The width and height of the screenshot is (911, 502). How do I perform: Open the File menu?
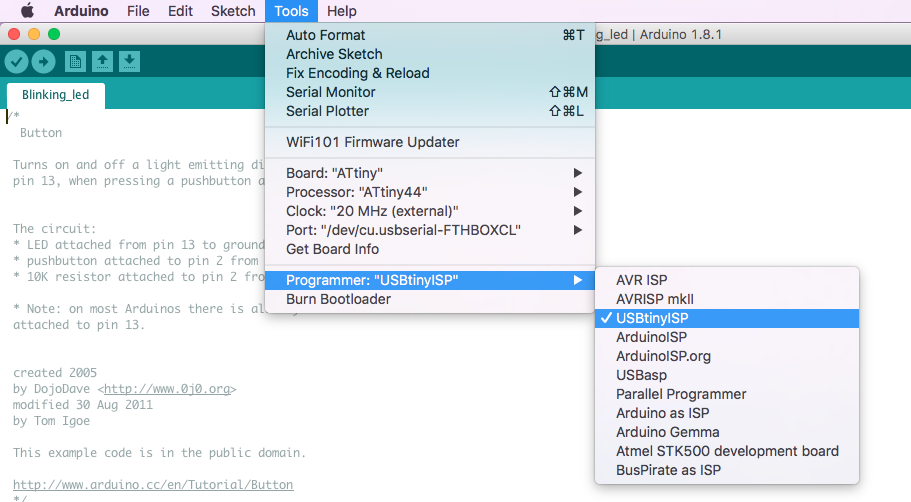(x=138, y=11)
